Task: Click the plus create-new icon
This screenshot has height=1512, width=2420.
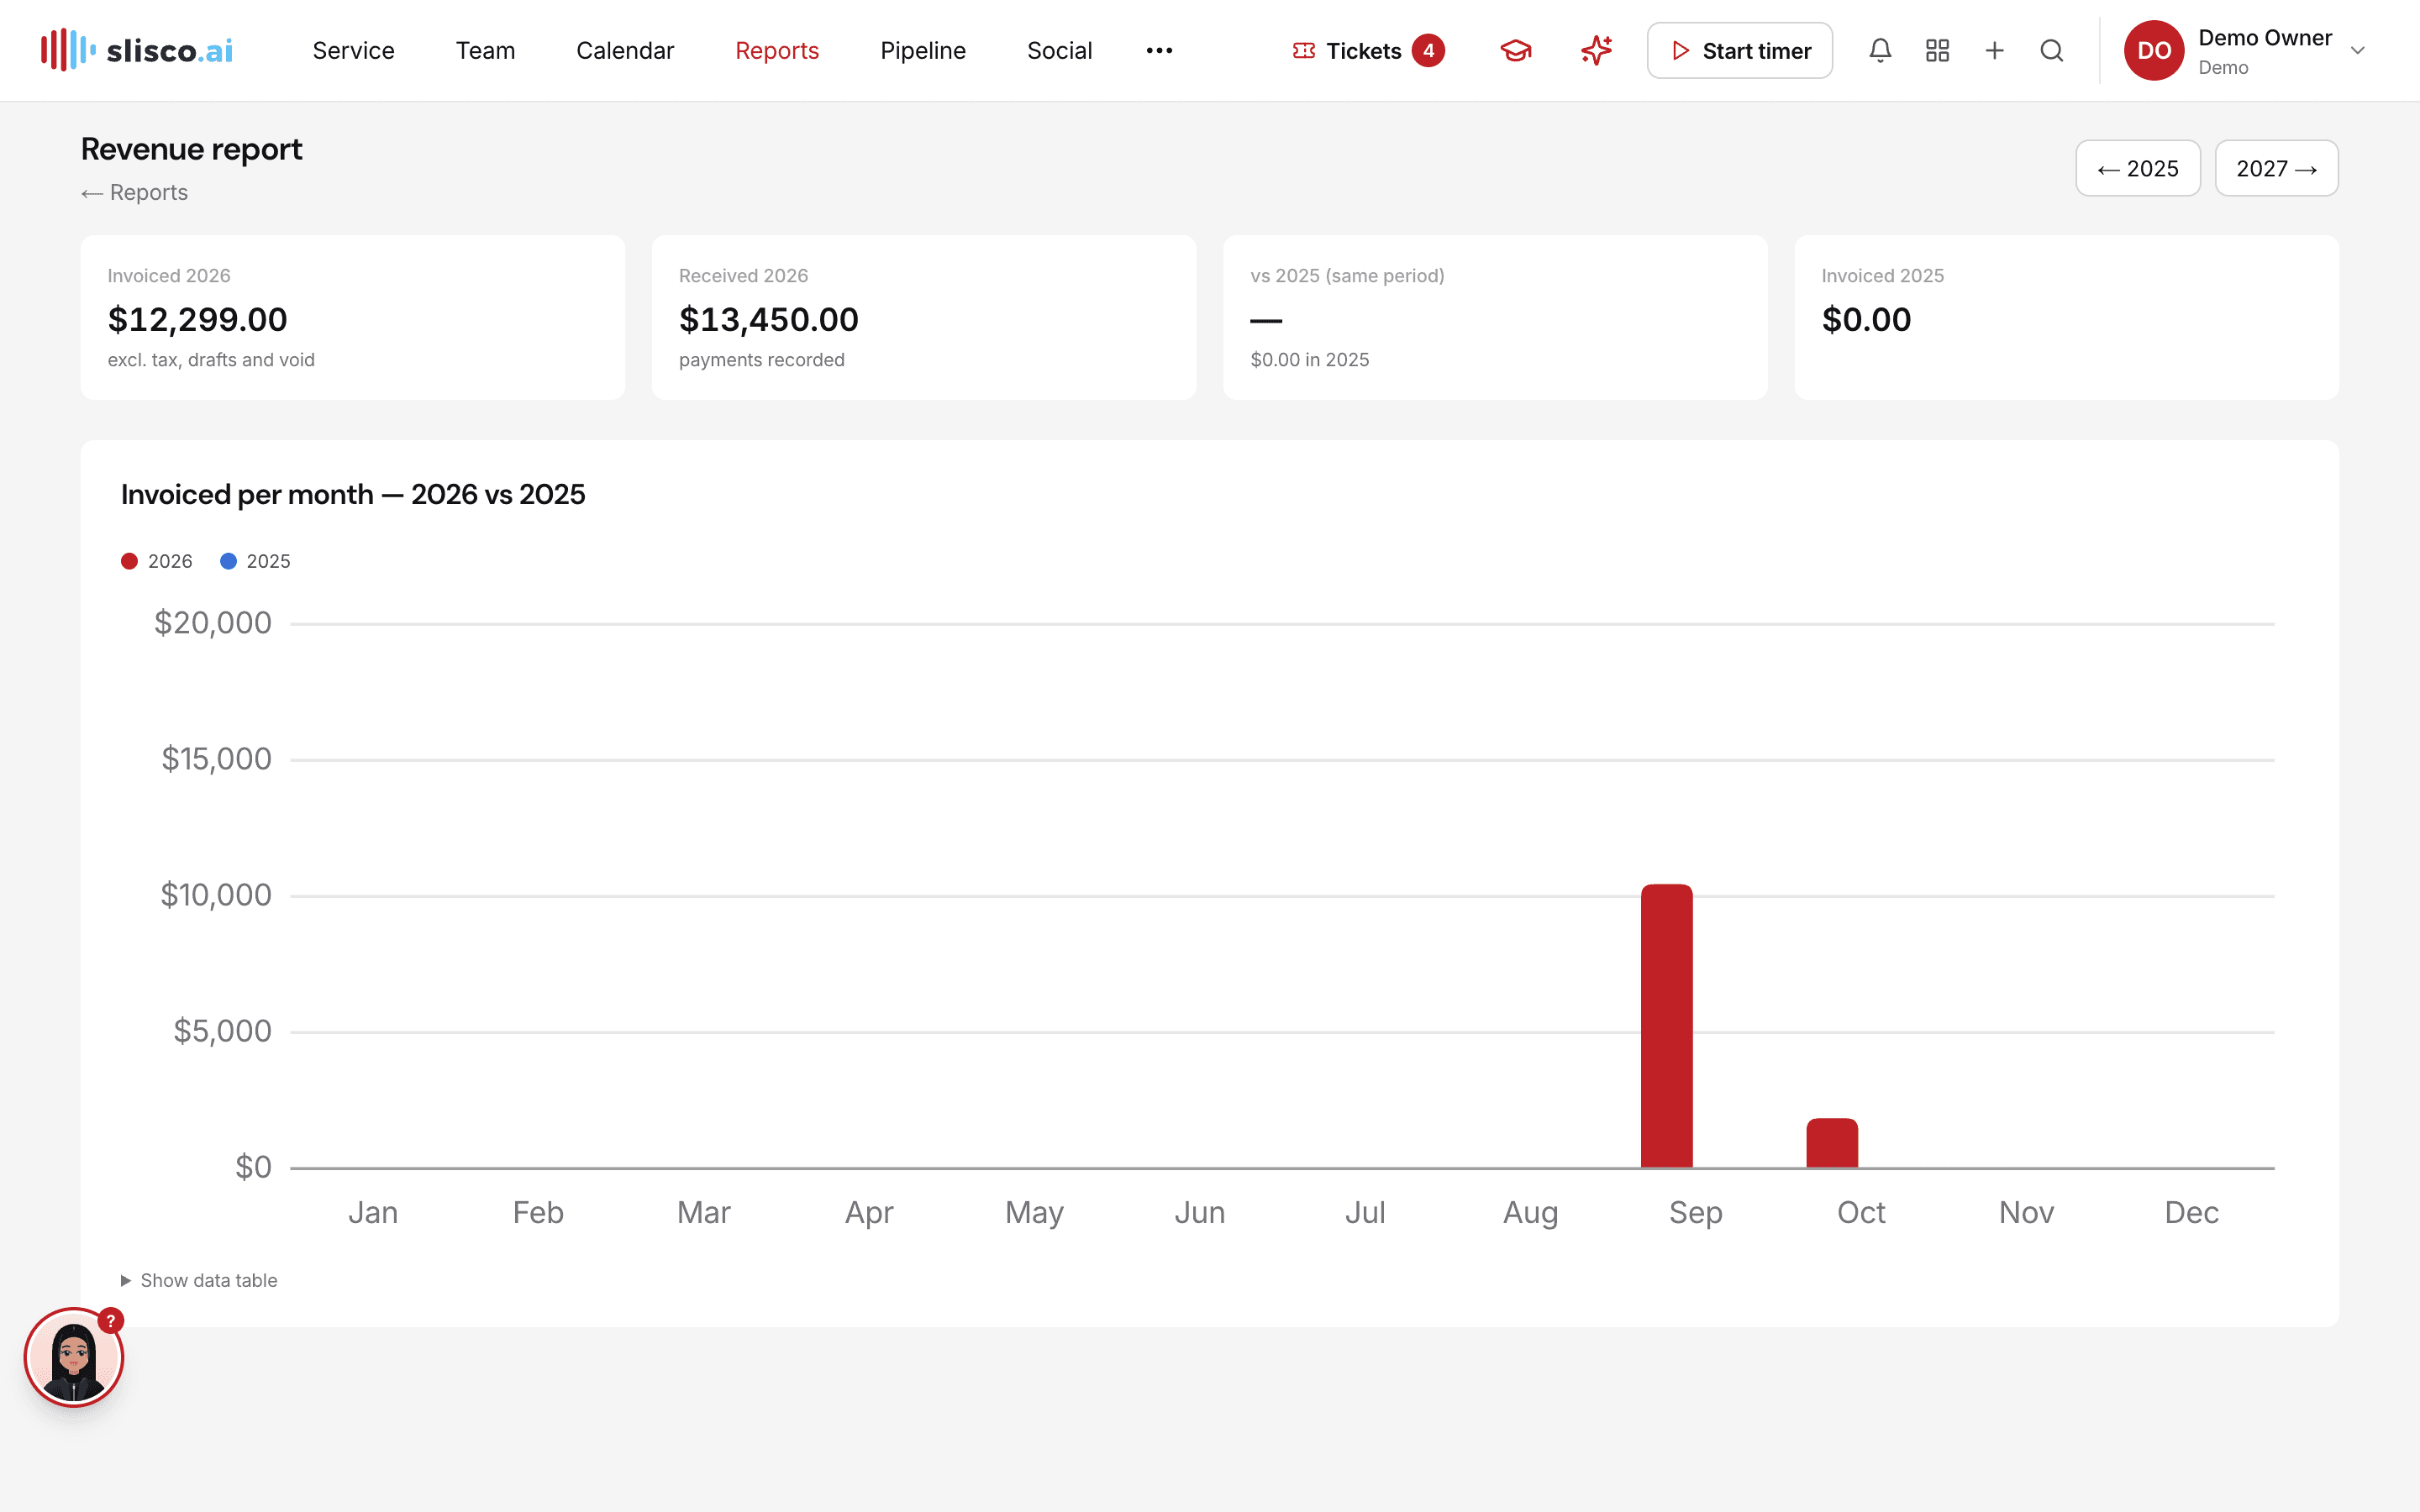Action: [1994, 50]
